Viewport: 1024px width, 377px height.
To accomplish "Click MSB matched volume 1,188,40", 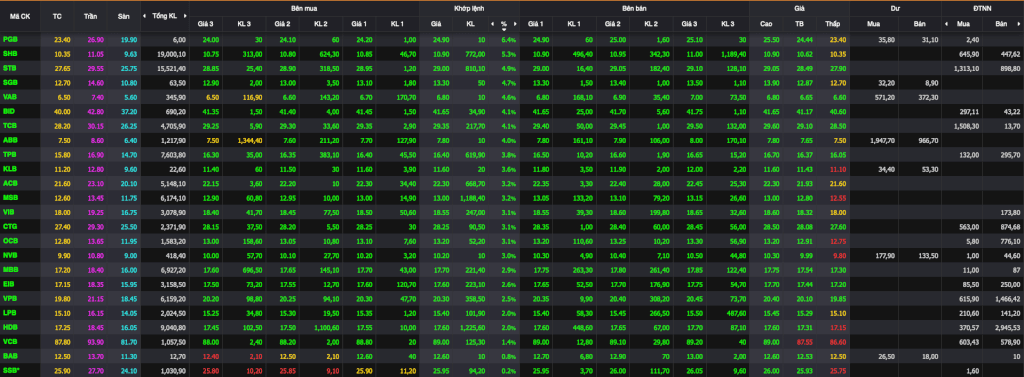I will pyautogui.click(x=473, y=198).
